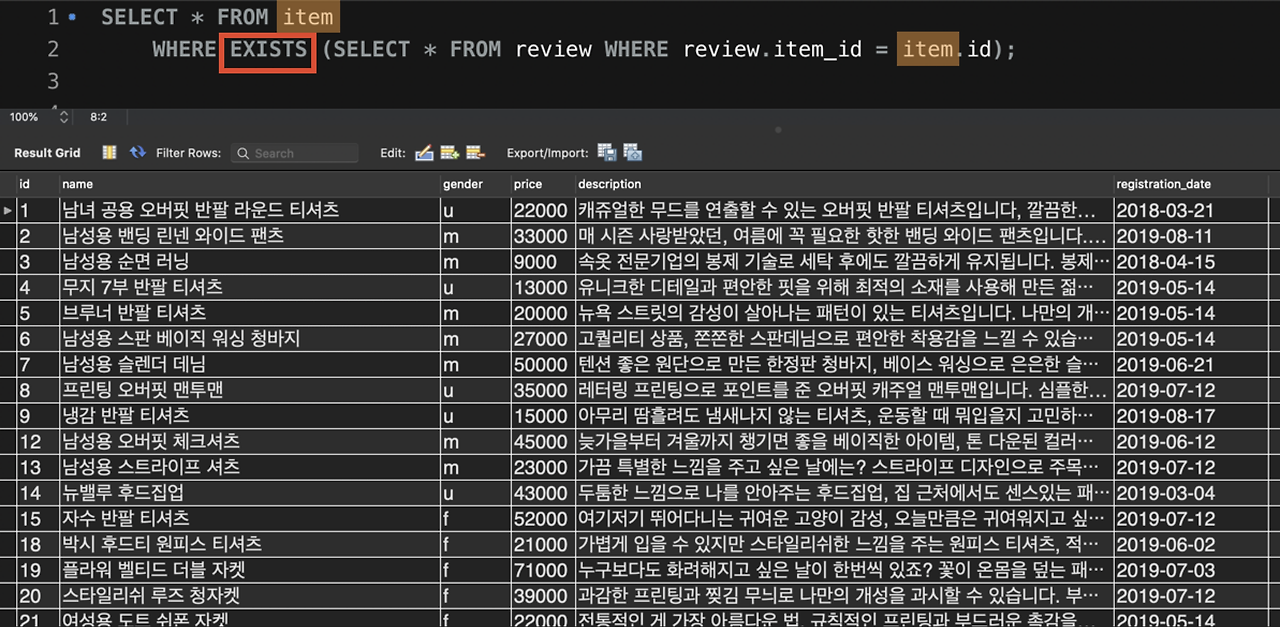Click the row selector arrow for row 1
The height and width of the screenshot is (627, 1280).
point(8,210)
